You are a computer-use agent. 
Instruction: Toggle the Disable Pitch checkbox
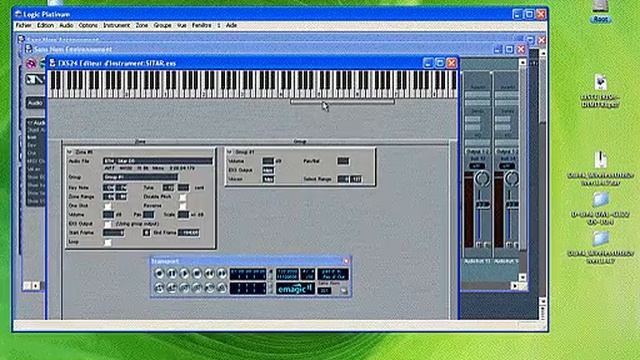pos(183,197)
